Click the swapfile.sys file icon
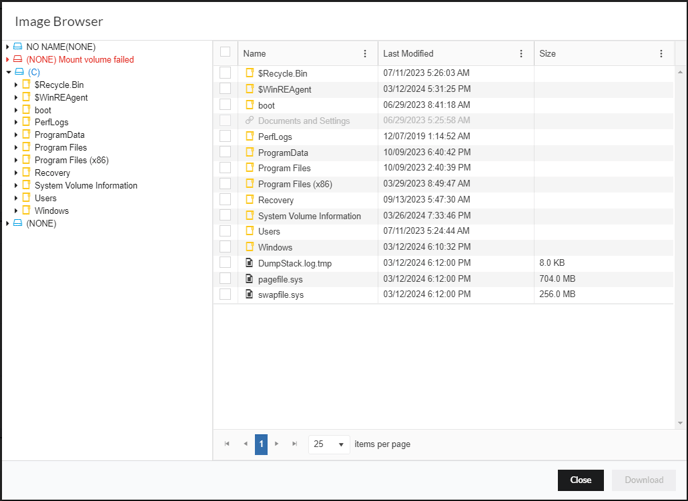Image resolution: width=688 pixels, height=501 pixels. click(249, 294)
